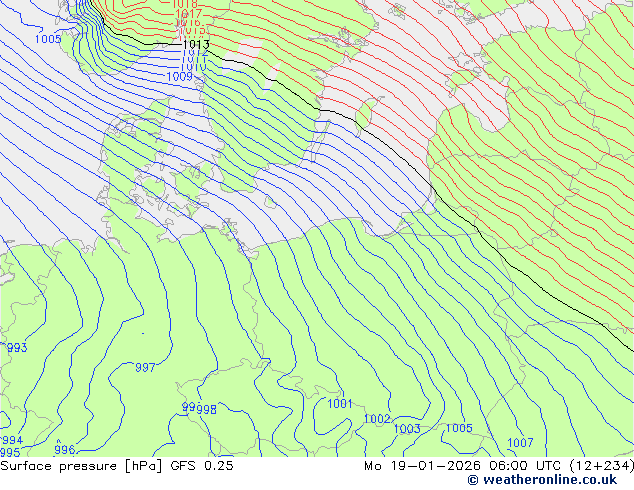Click the blue 1002 isobar label
634x490 pixels.
pos(377,419)
